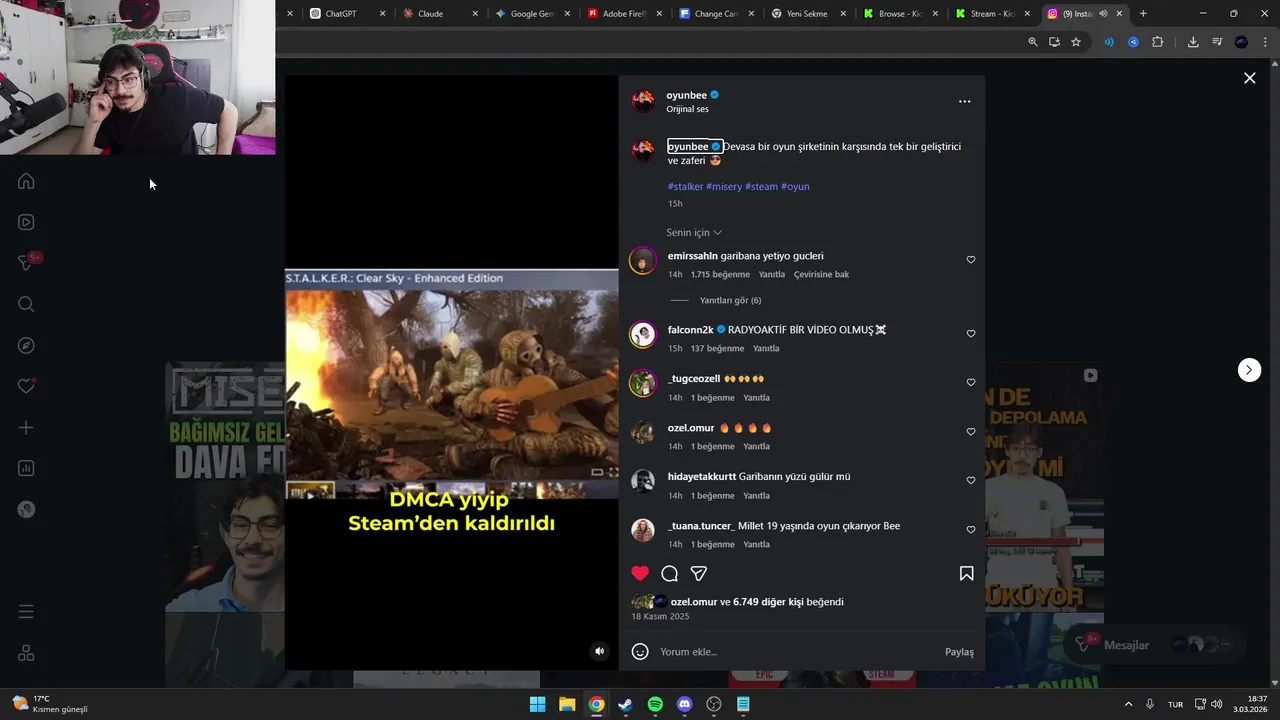
Task: Go to the next post arrow
Action: 1249,370
